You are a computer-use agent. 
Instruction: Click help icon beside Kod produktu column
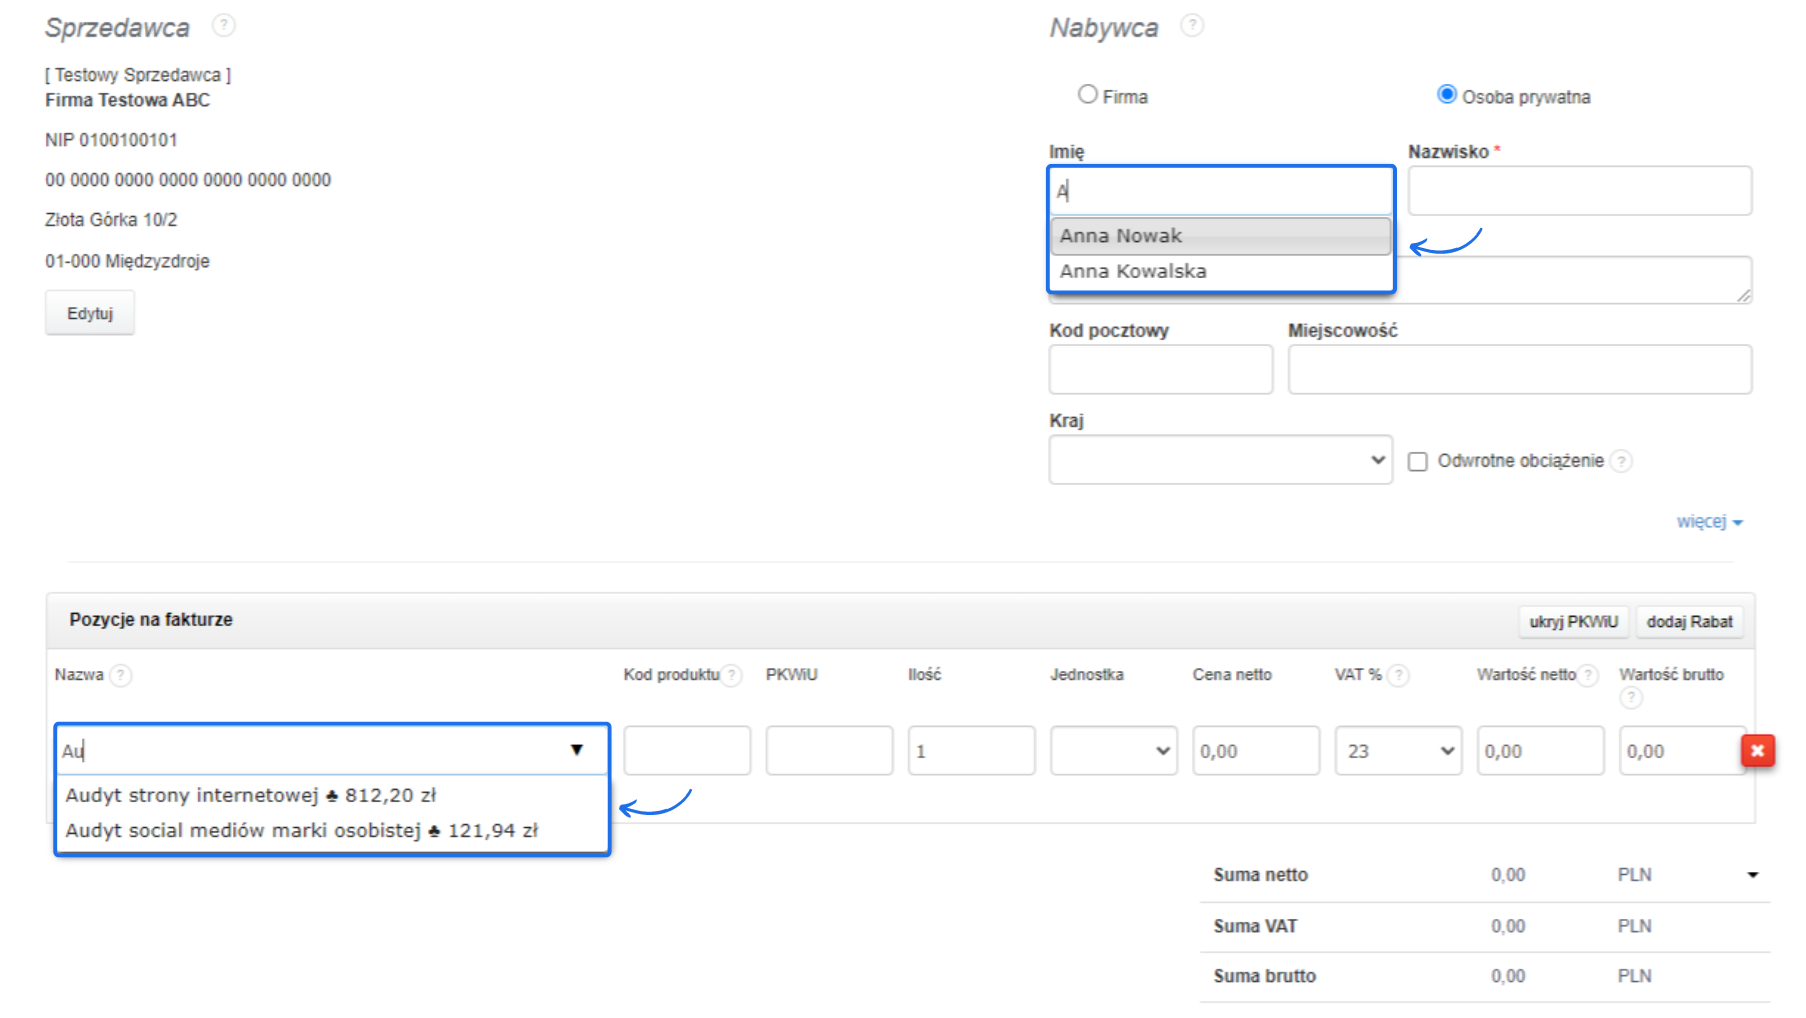(x=732, y=675)
